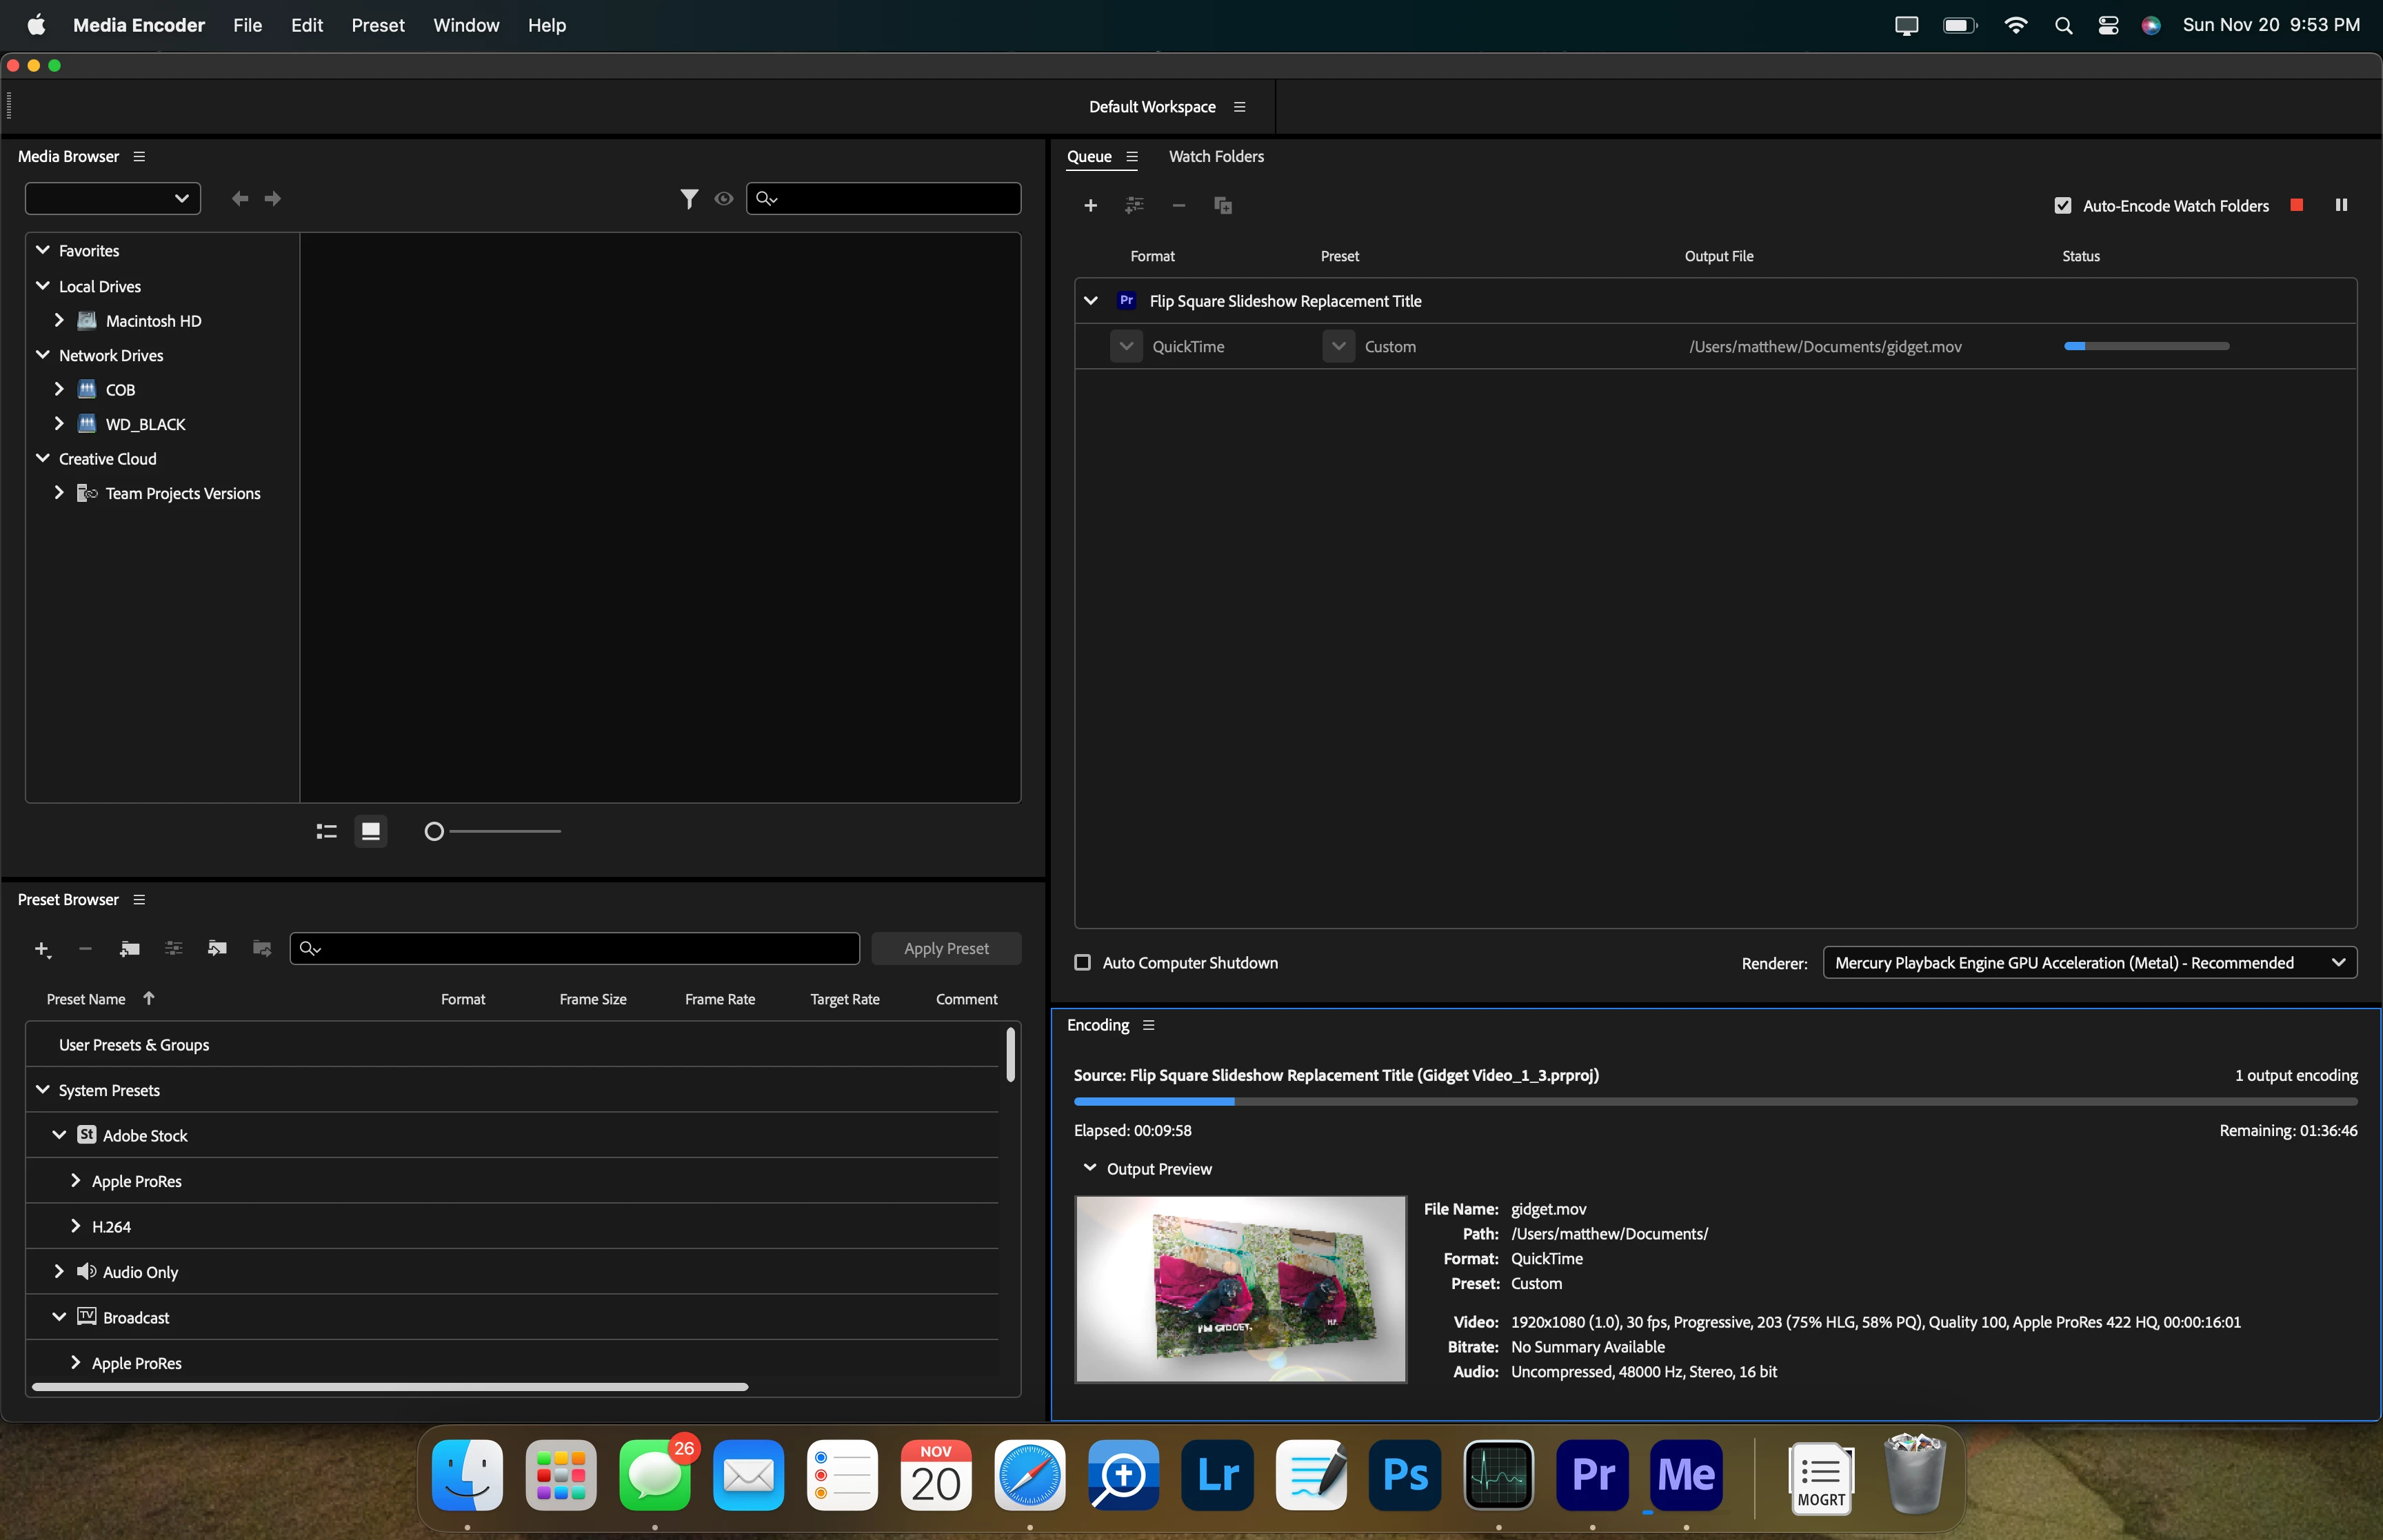This screenshot has height=1540, width=2383.
Task: Click the red Stop Queue button
Action: coord(2296,205)
